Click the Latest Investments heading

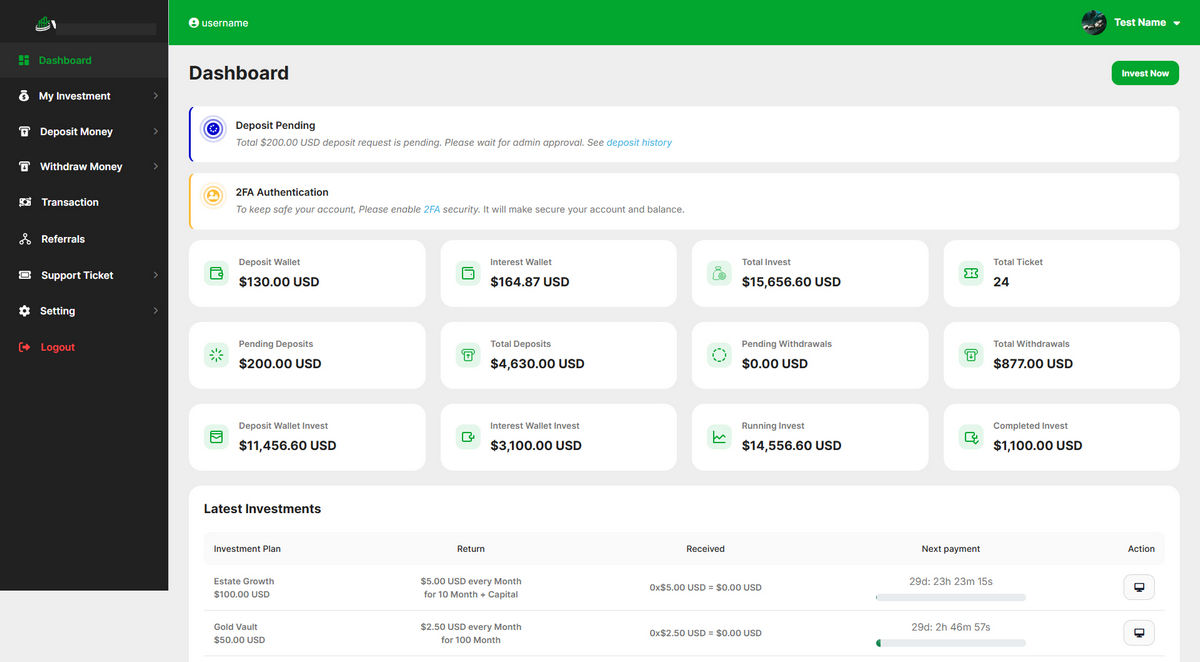pyautogui.click(x=262, y=509)
